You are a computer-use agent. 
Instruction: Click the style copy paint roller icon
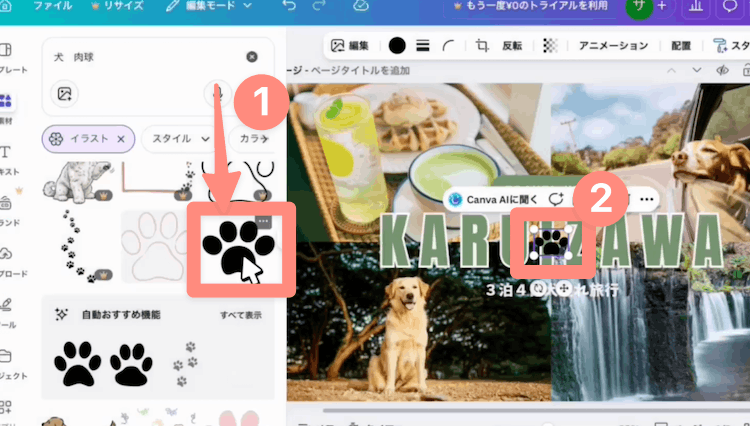(719, 45)
